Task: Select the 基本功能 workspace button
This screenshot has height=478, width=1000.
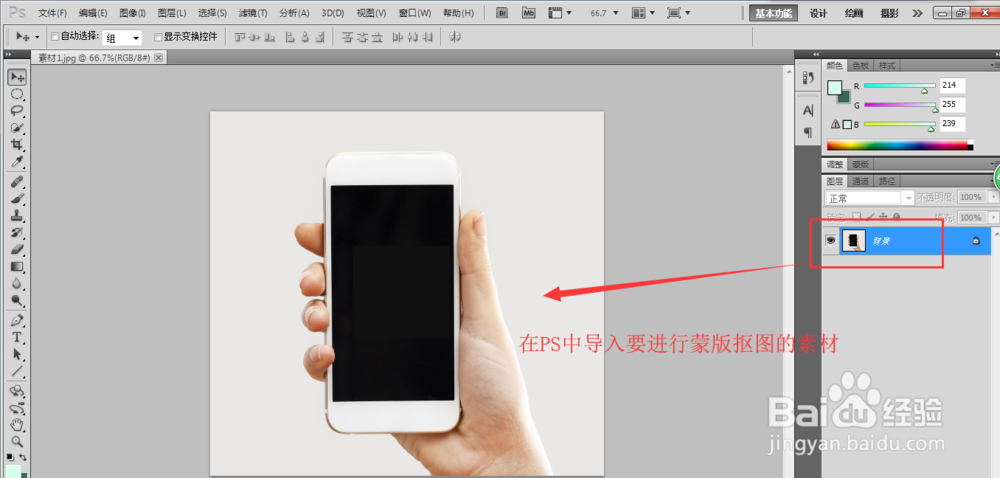Action: [773, 13]
